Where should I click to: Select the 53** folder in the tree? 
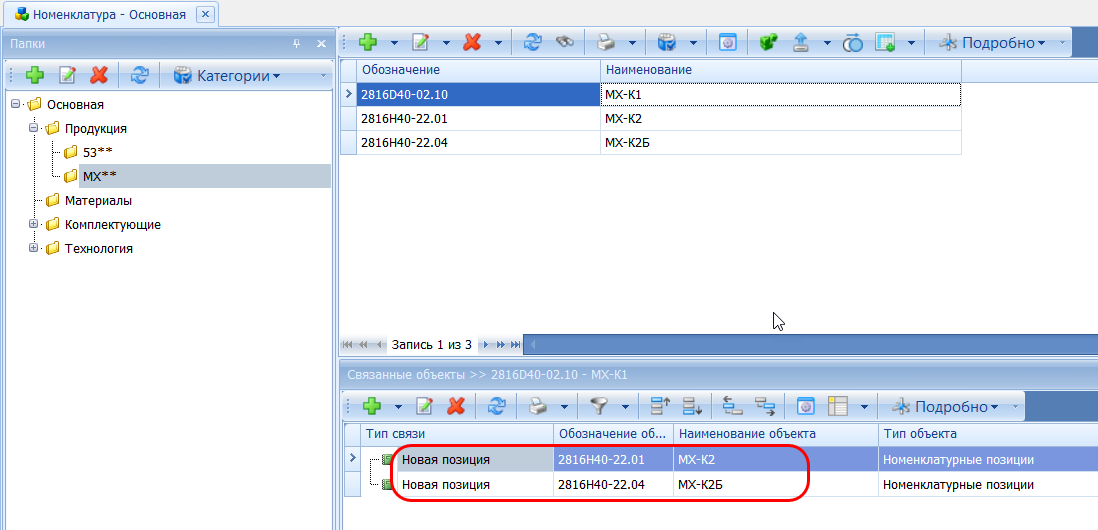97,152
